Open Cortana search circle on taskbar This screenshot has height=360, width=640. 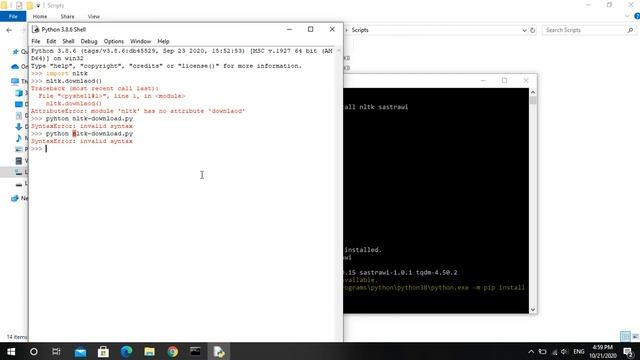(x=34, y=351)
